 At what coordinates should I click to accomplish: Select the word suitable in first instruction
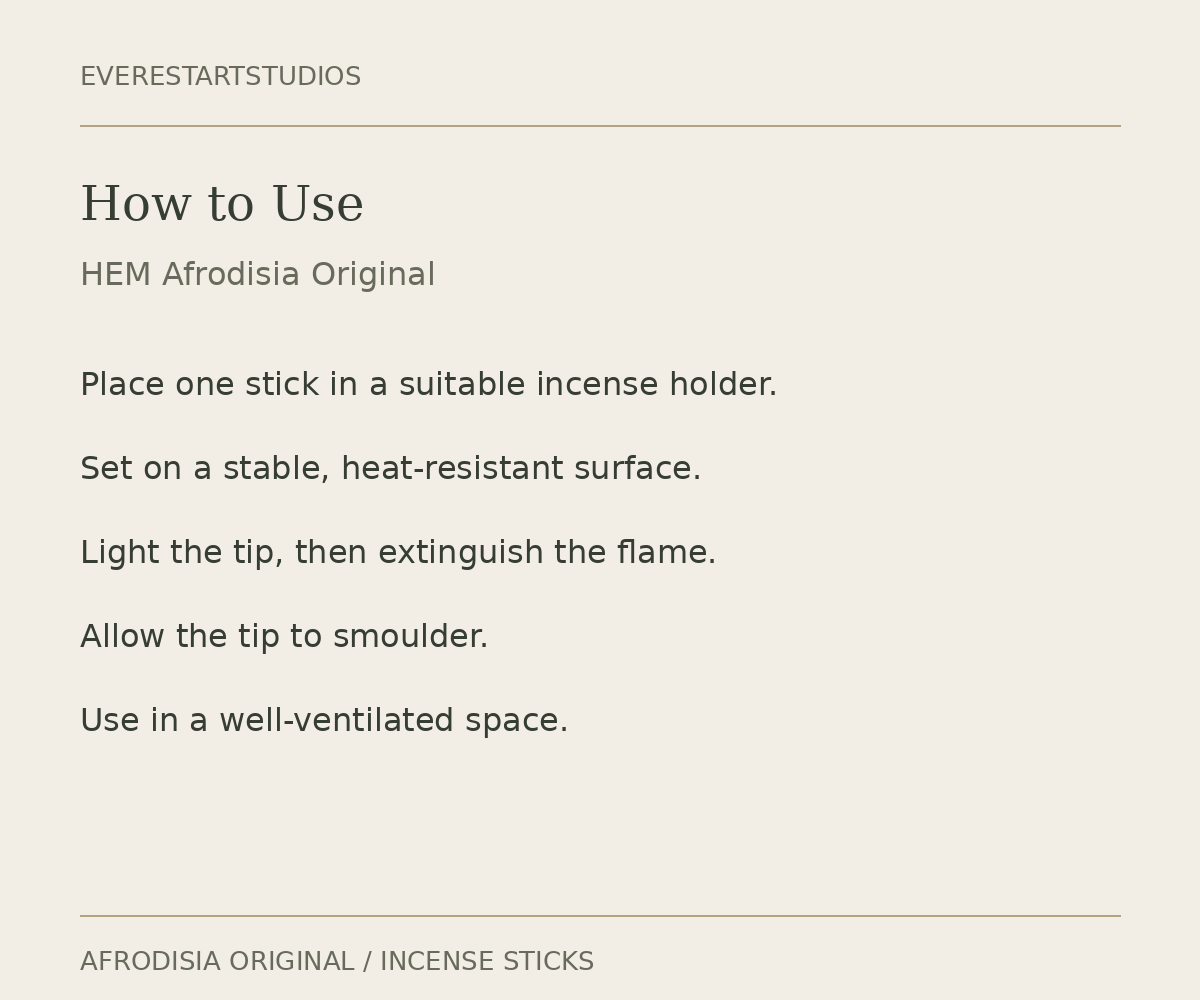click(x=462, y=385)
